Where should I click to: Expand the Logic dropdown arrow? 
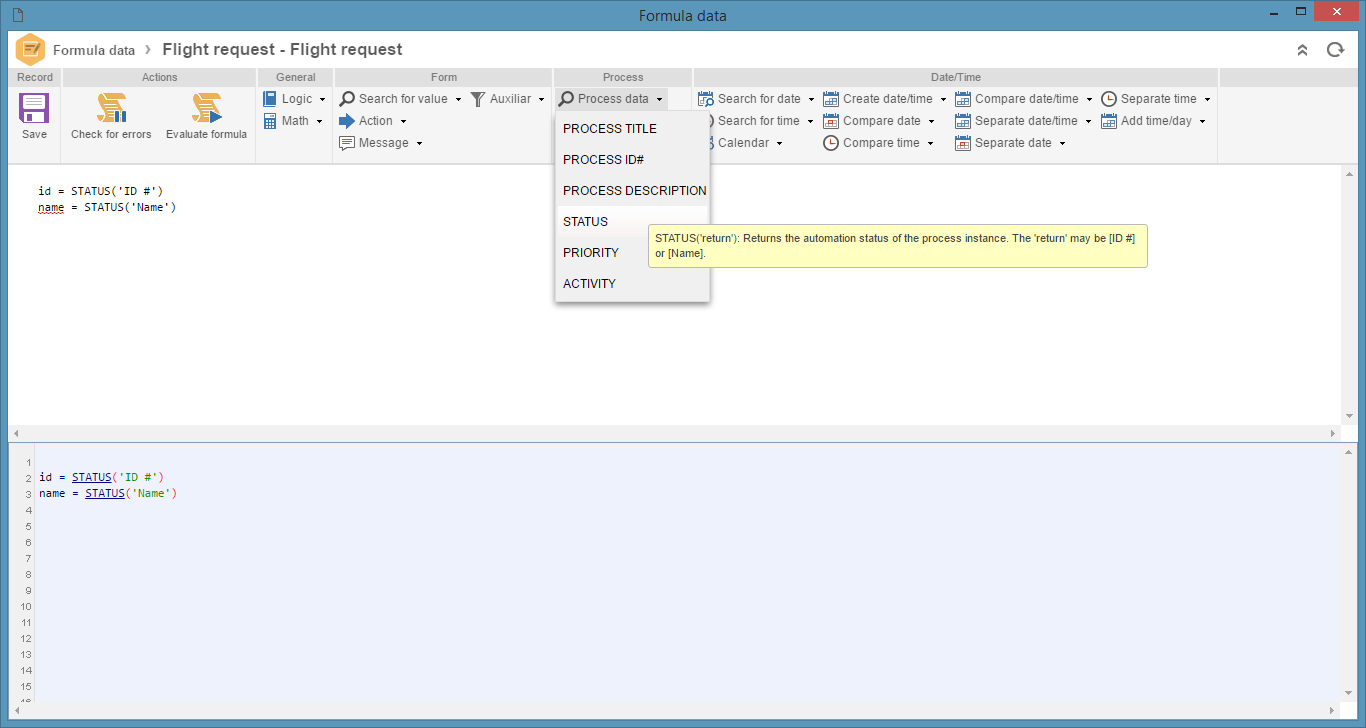coord(322,100)
